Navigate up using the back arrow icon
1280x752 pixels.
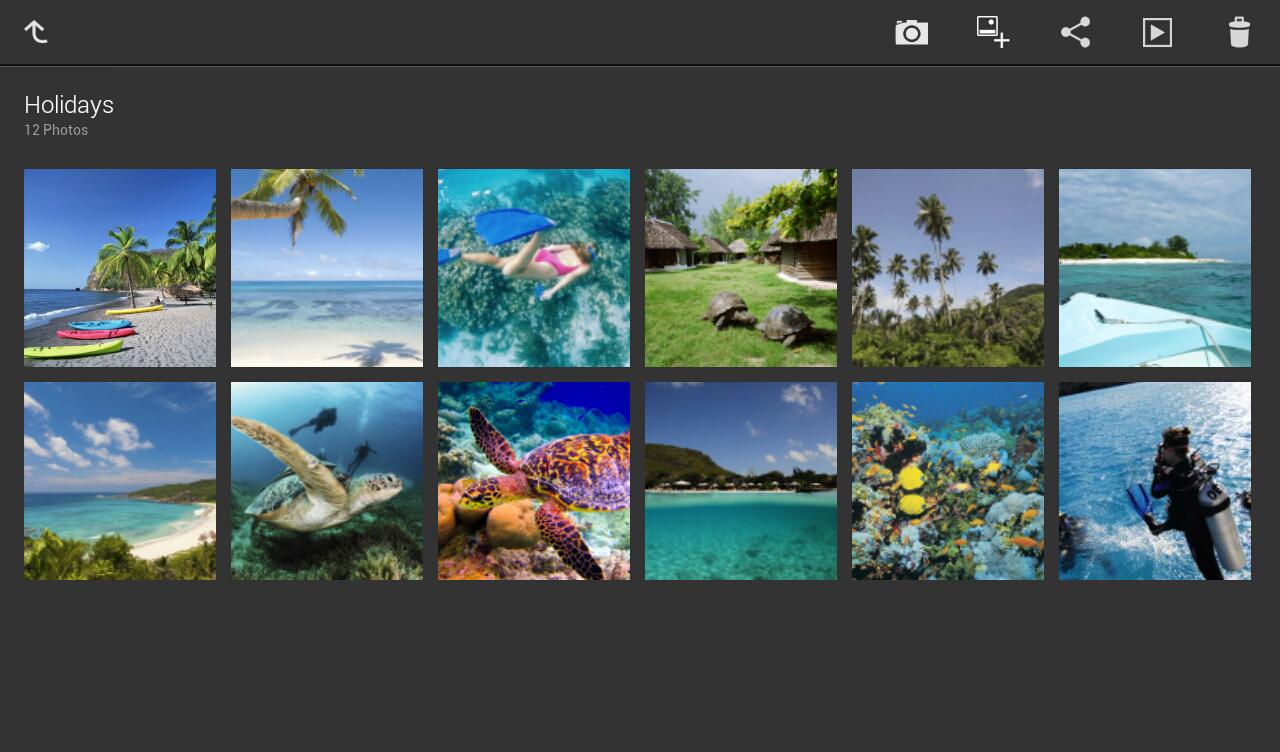coord(36,31)
